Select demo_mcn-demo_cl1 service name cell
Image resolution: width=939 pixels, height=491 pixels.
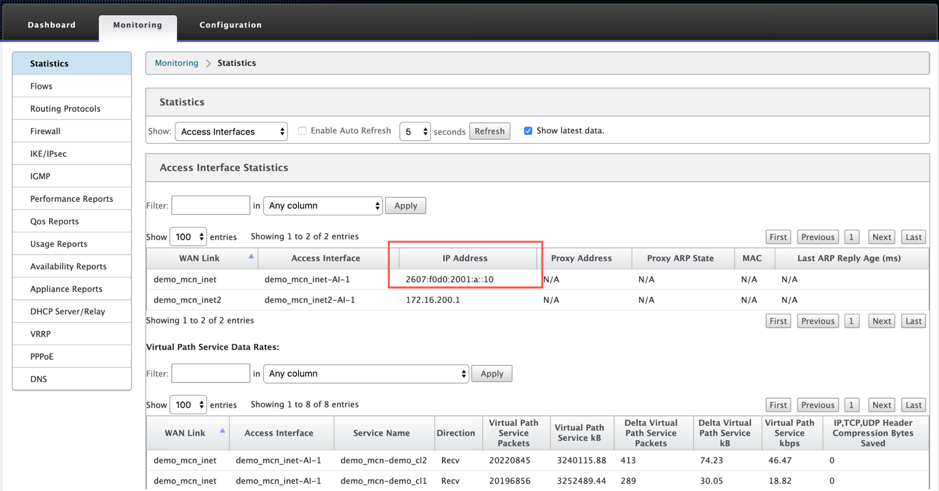click(384, 481)
